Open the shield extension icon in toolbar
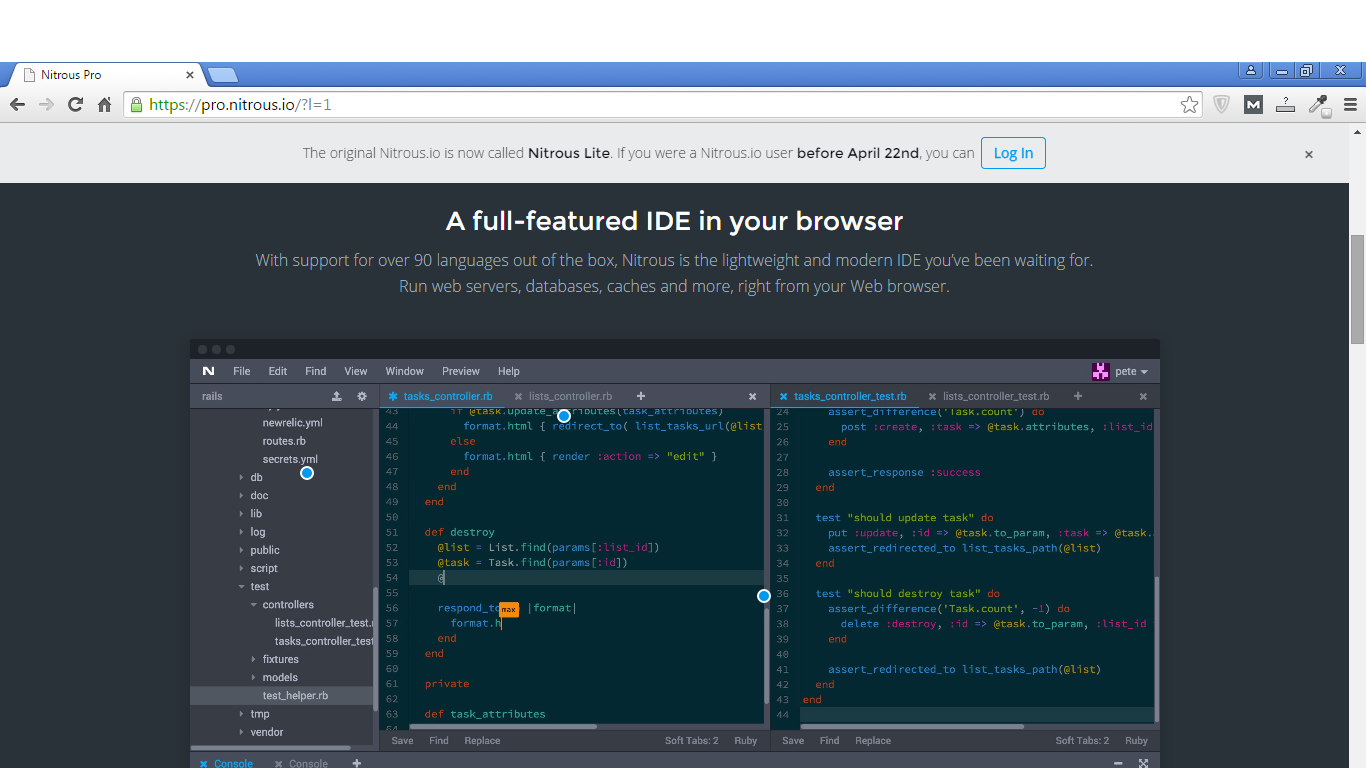1366x768 pixels. pos(1221,104)
